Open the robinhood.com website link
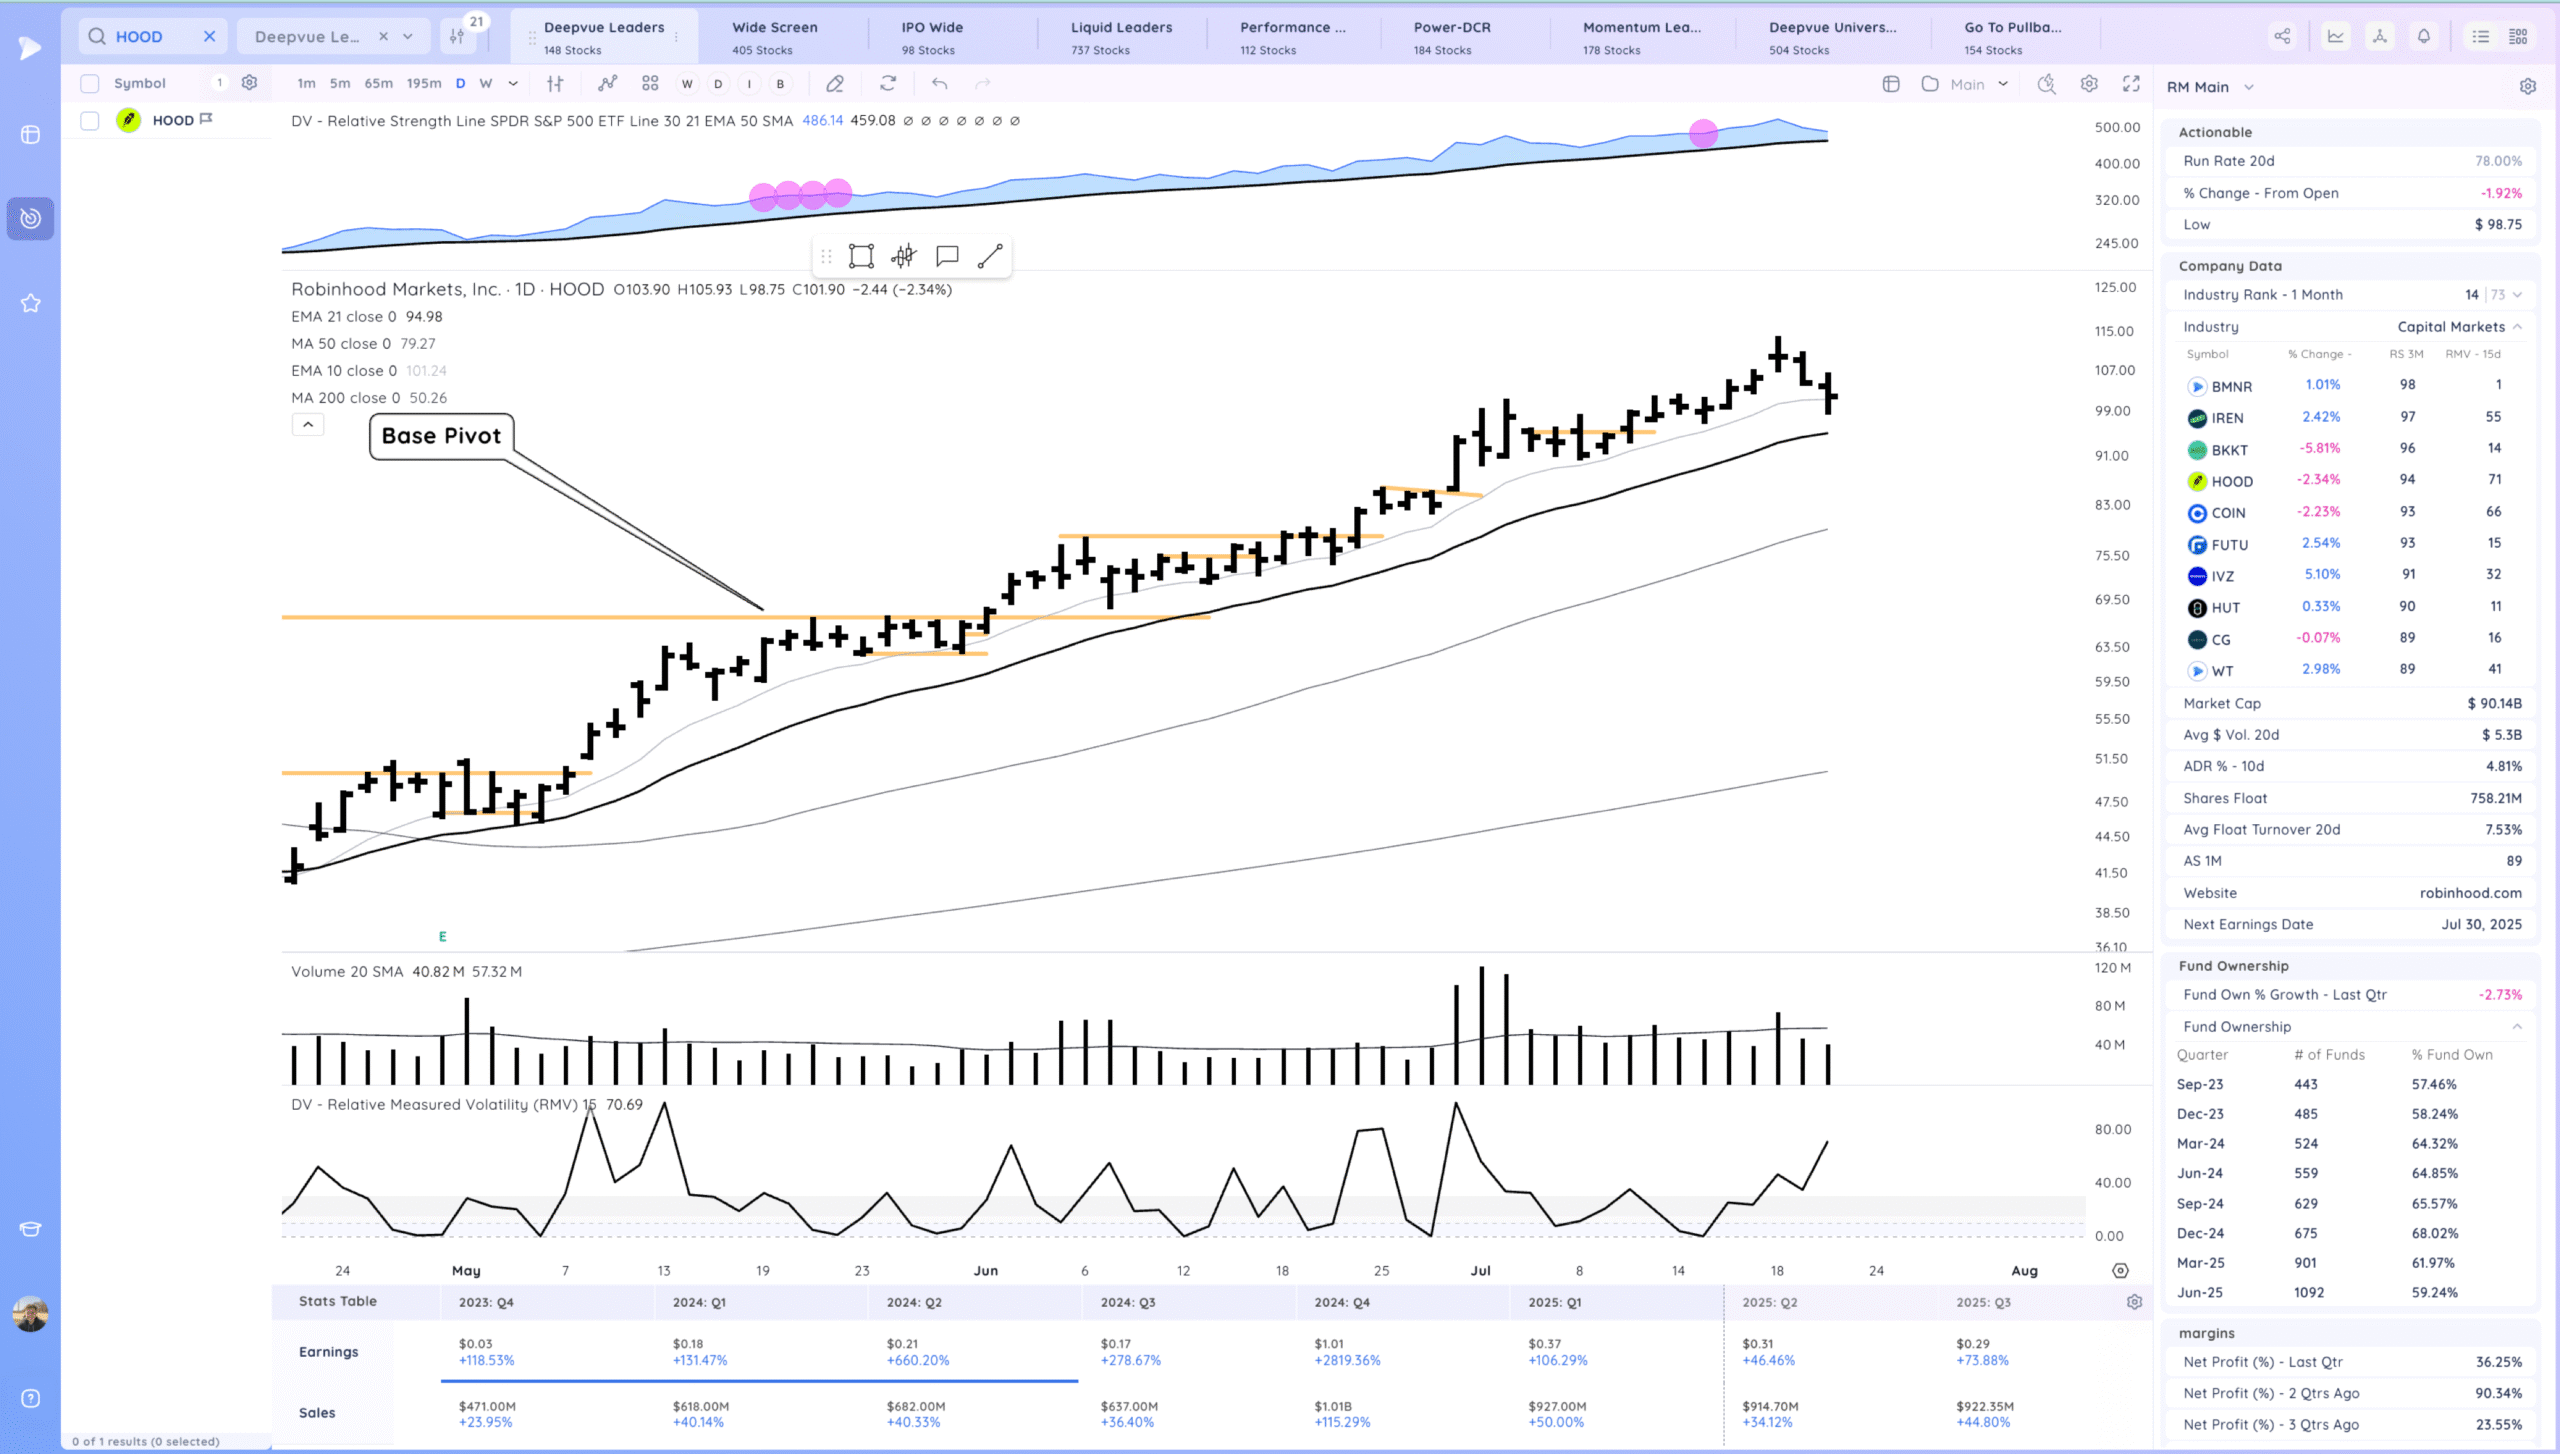 2470,893
